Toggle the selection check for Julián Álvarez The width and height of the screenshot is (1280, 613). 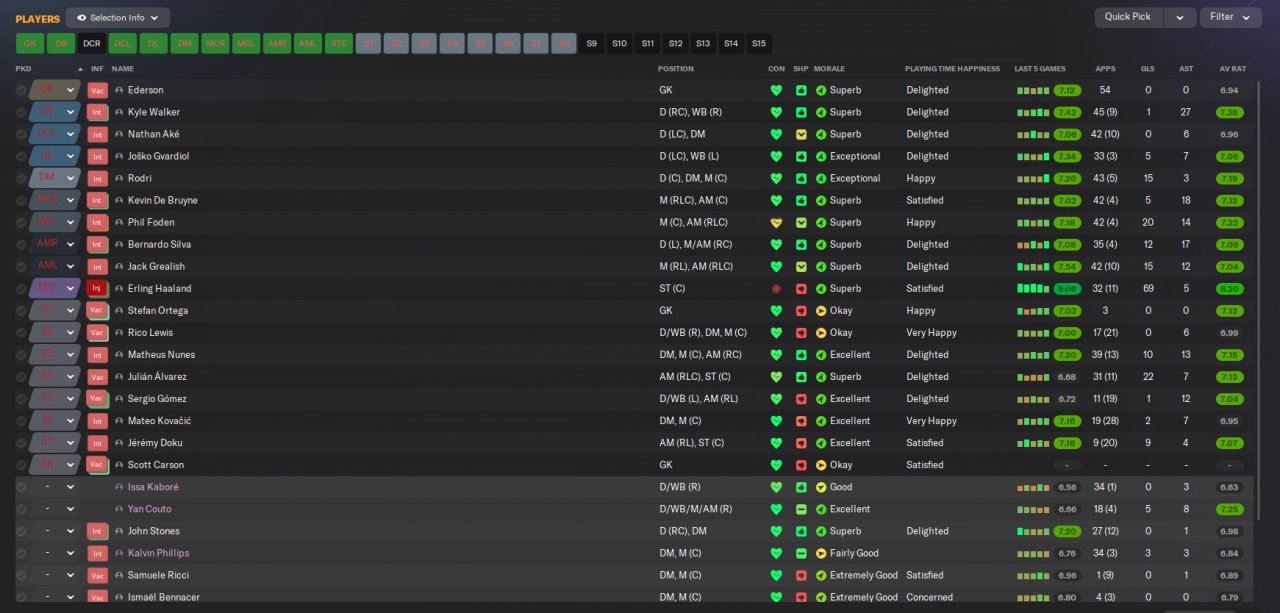(21, 377)
